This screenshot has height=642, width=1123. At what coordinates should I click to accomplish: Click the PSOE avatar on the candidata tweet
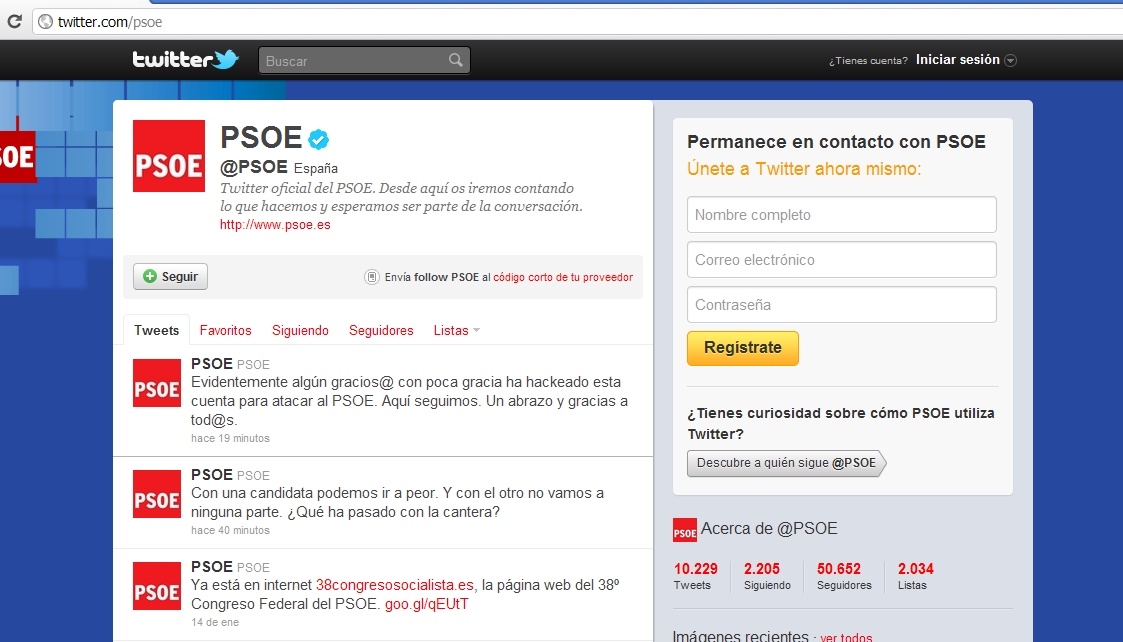point(157,494)
